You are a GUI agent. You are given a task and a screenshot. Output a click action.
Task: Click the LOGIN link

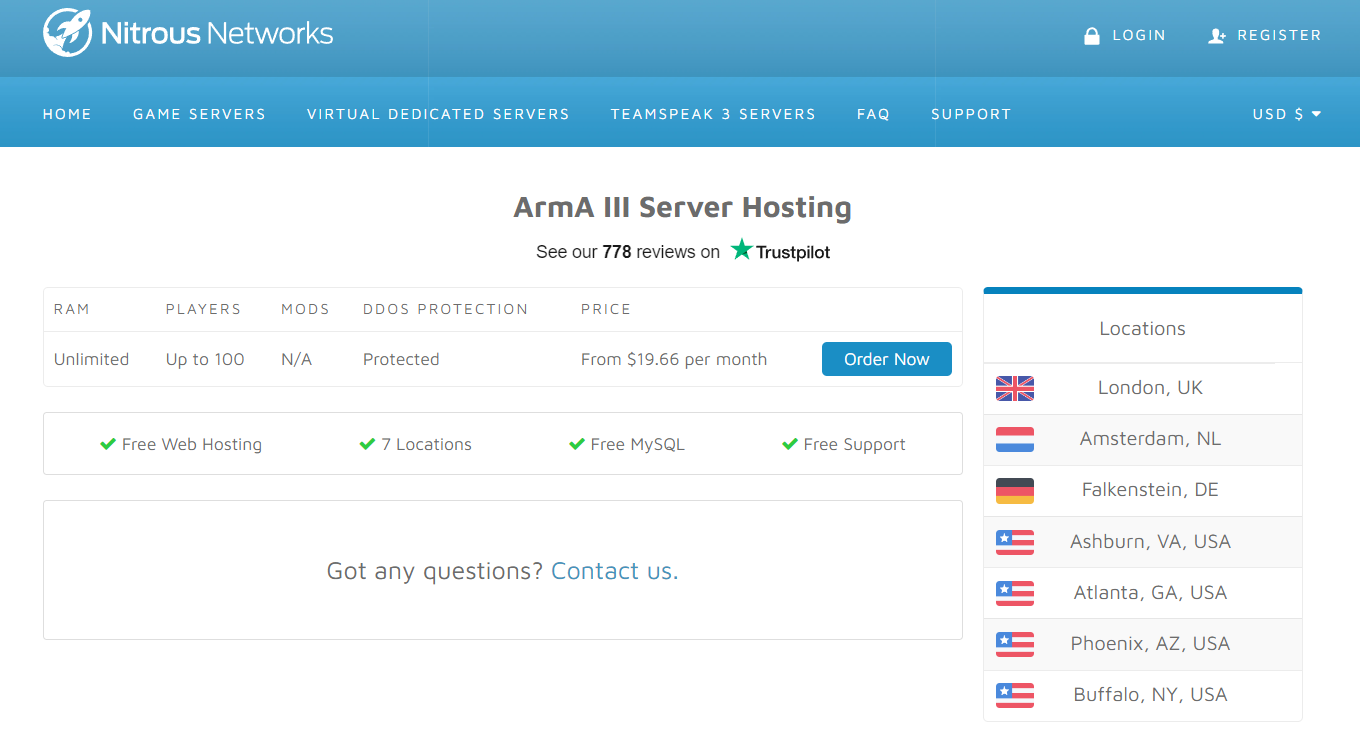coord(1139,35)
